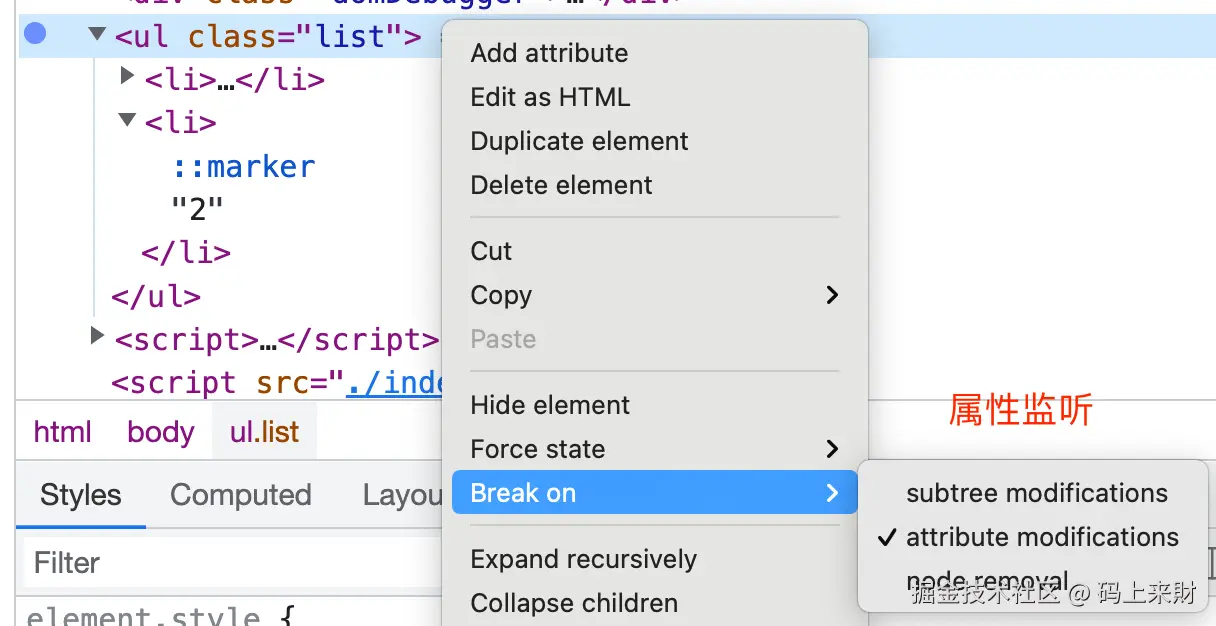
Task: Open the Break on submenu
Action: pos(655,493)
